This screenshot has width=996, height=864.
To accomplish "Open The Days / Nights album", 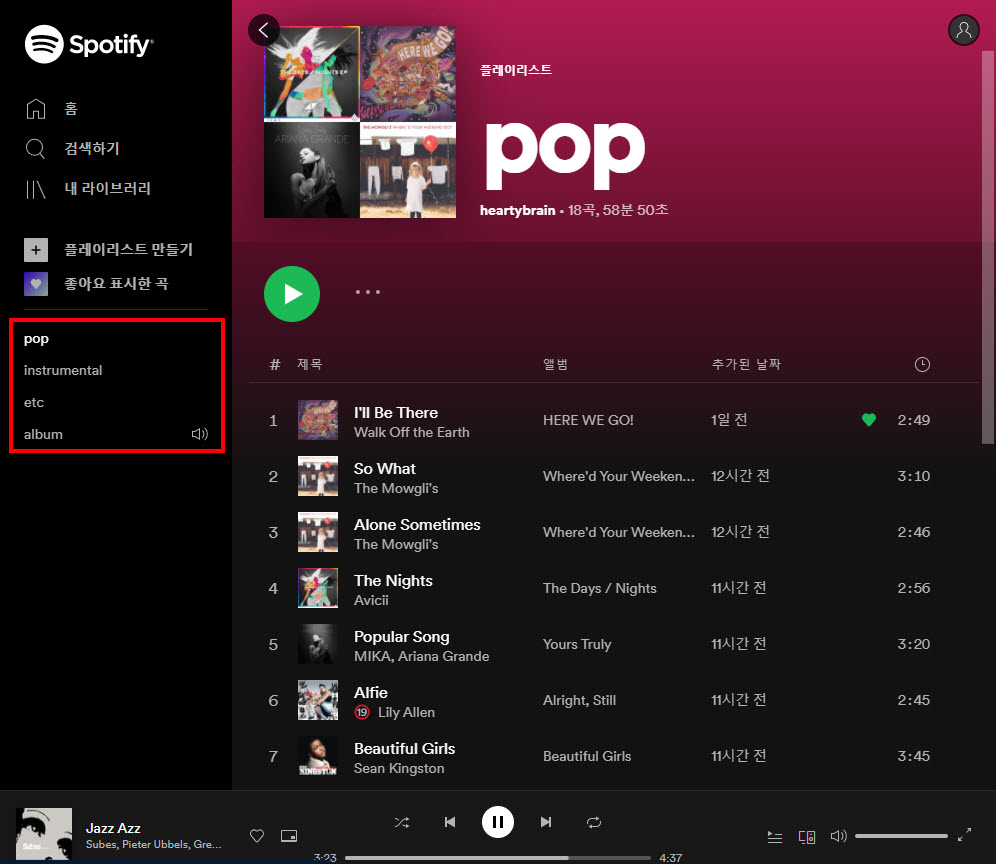I will tap(600, 588).
